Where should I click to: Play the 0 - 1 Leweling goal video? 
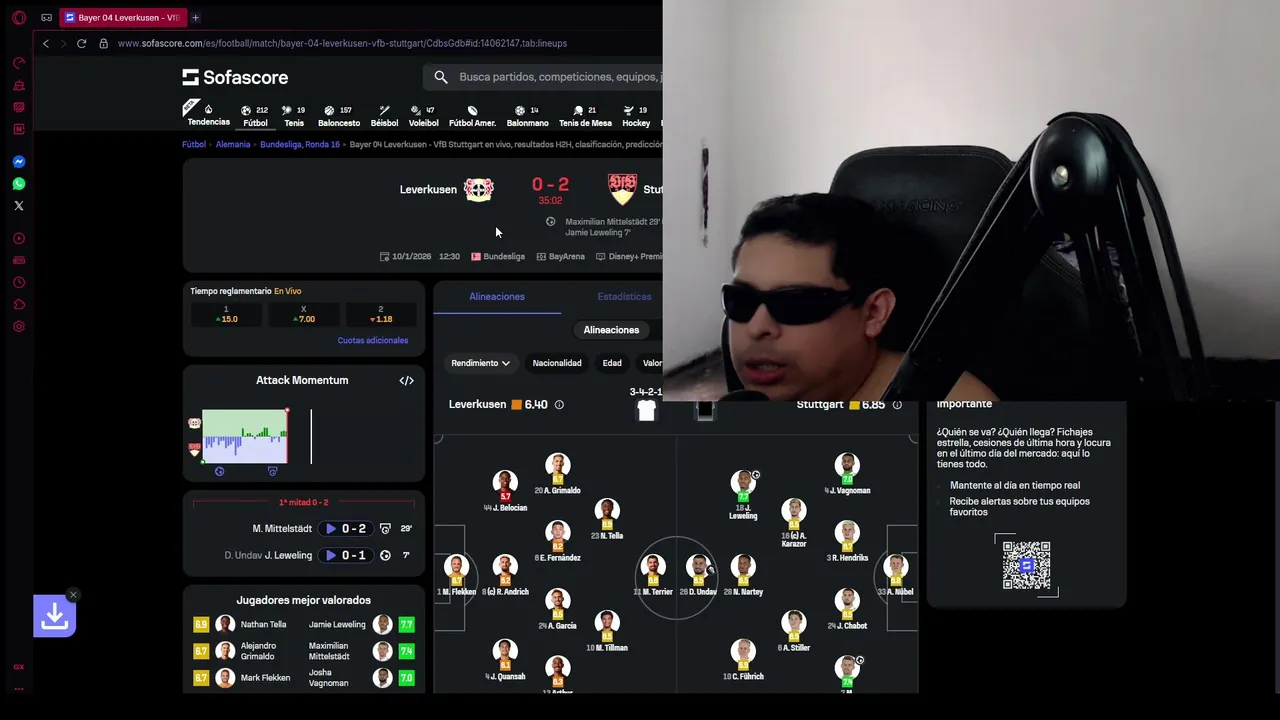(331, 555)
